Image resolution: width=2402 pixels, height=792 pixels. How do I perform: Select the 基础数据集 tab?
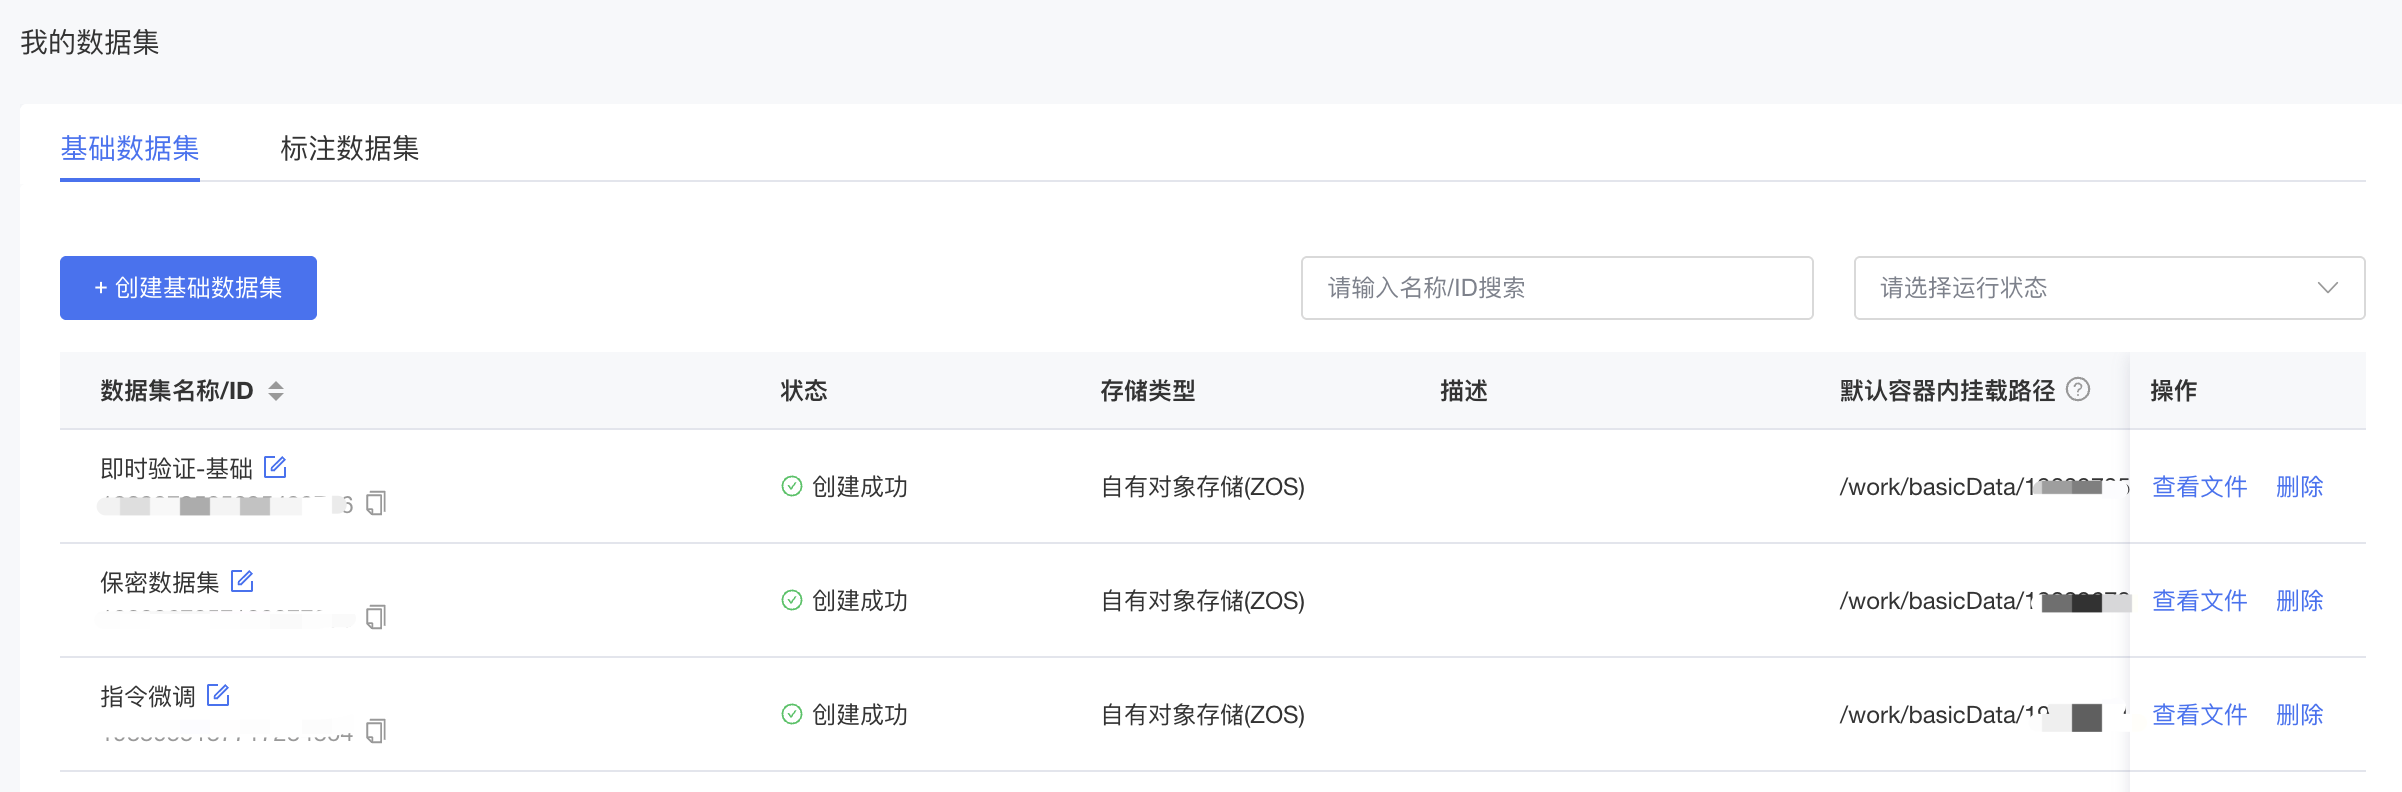point(130,148)
